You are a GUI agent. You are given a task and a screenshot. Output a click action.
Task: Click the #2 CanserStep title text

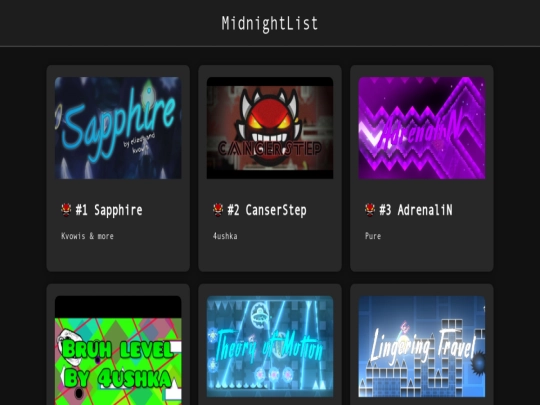(267, 210)
